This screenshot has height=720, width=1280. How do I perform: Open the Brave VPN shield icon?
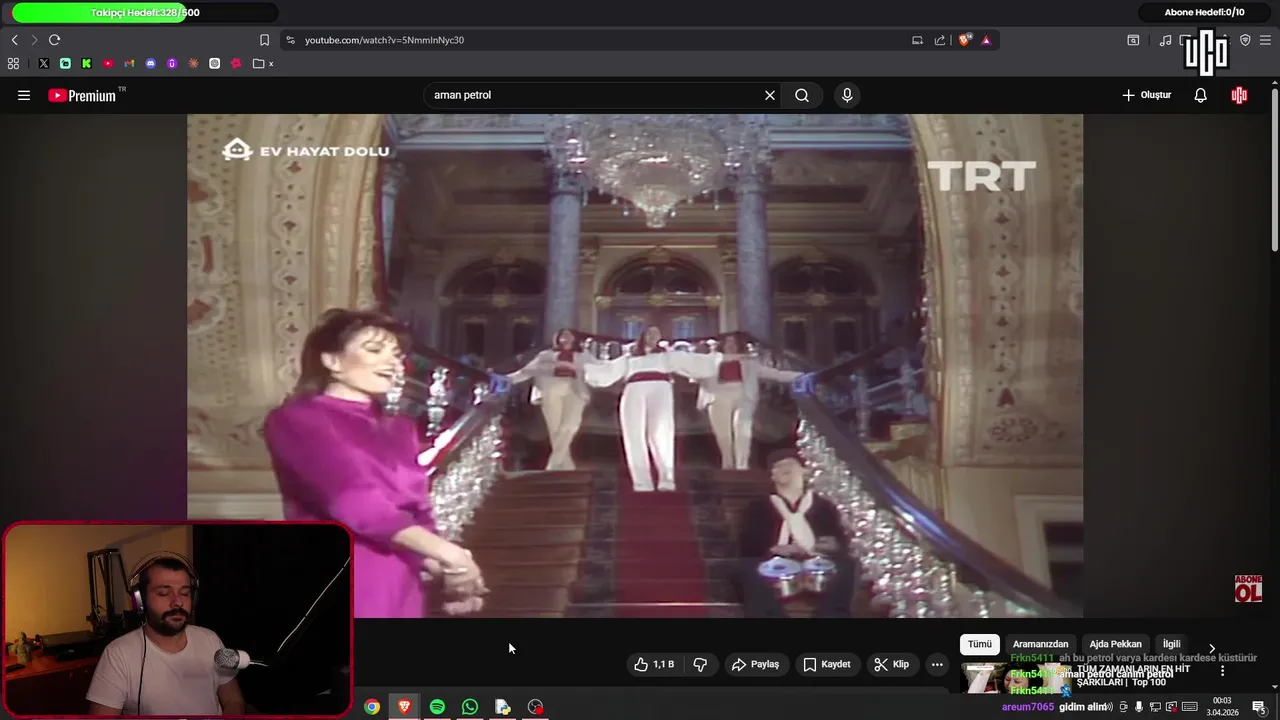1245,40
